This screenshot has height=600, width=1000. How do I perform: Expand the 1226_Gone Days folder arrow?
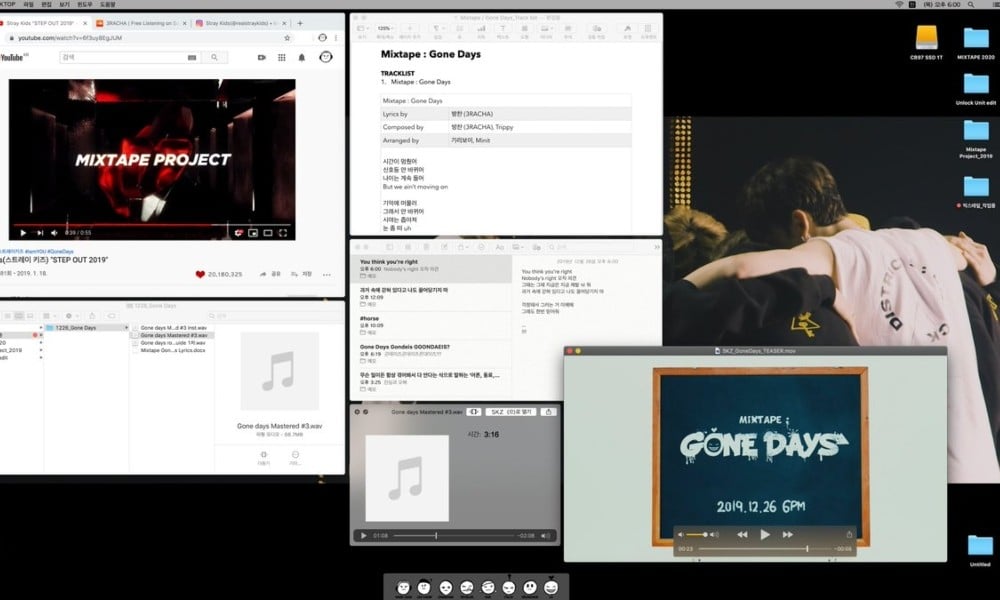pos(126,328)
